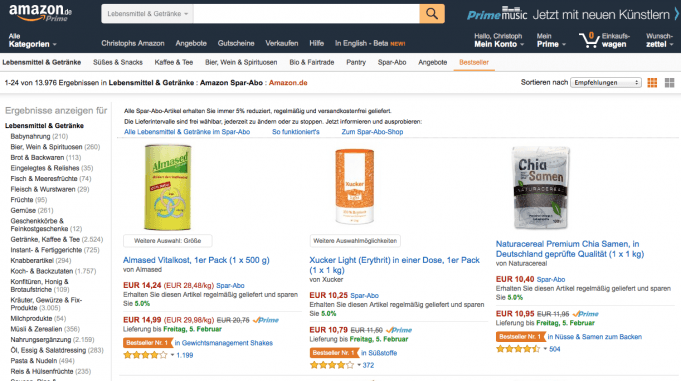Click the Almased Vitalkost product image
This screenshot has height=381, width=681.
pos(168,187)
